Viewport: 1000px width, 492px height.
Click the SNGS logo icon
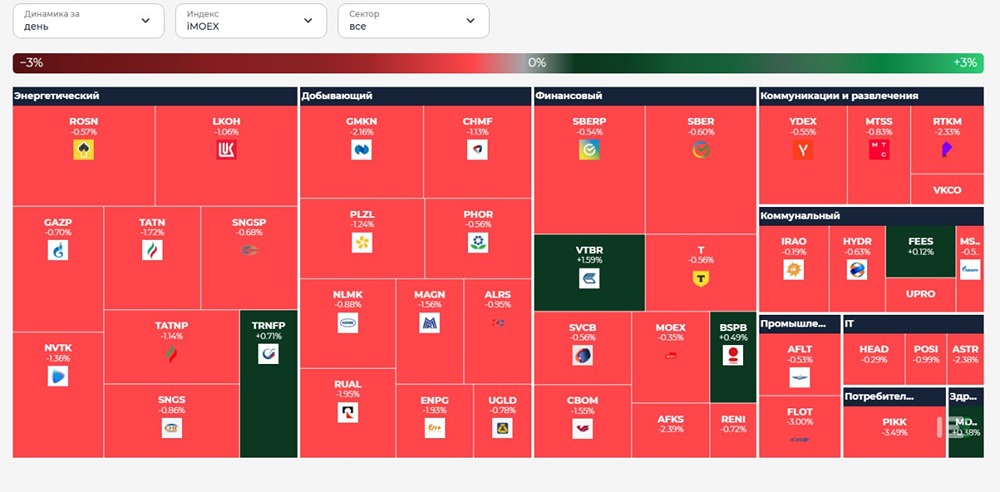pyautogui.click(x=172, y=428)
